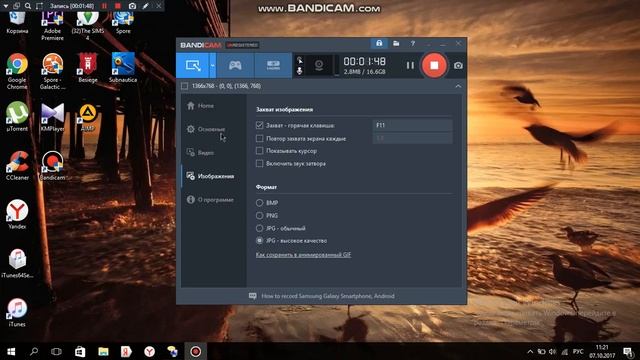Image resolution: width=640 pixels, height=360 pixels.
Task: Select the PNG format option
Action: (x=260, y=215)
